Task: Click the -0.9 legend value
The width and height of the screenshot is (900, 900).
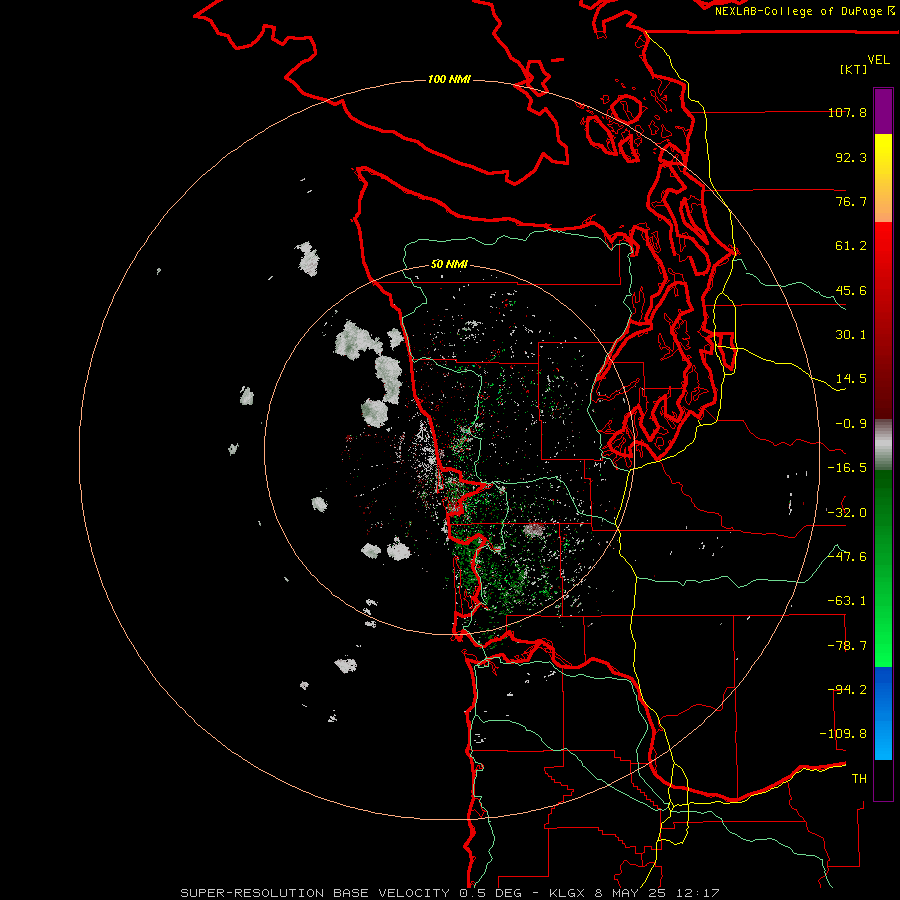Action: [x=851, y=424]
